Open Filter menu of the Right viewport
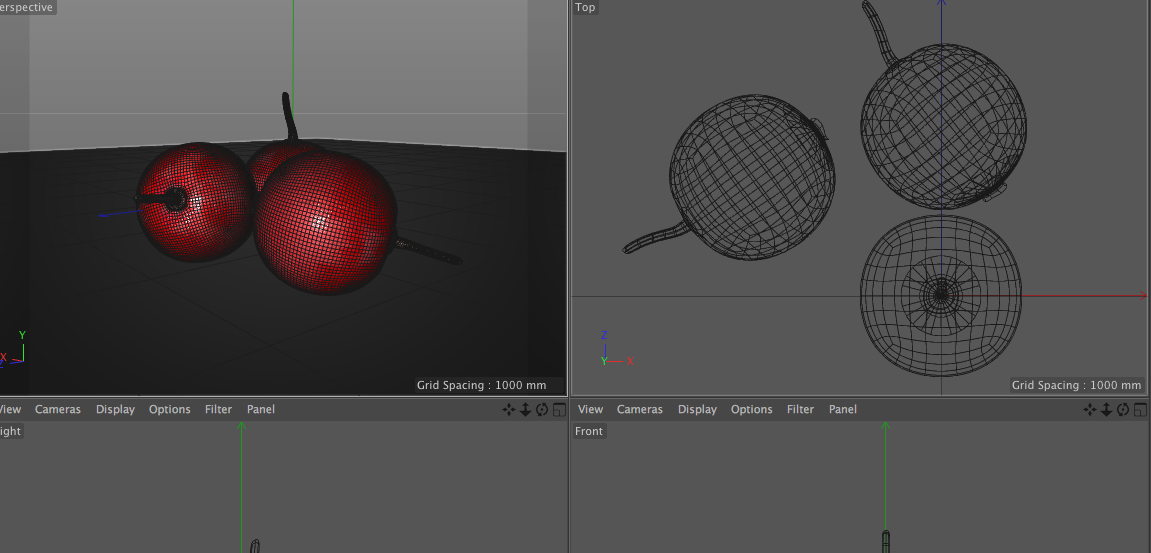The width and height of the screenshot is (1151, 553). (218, 409)
